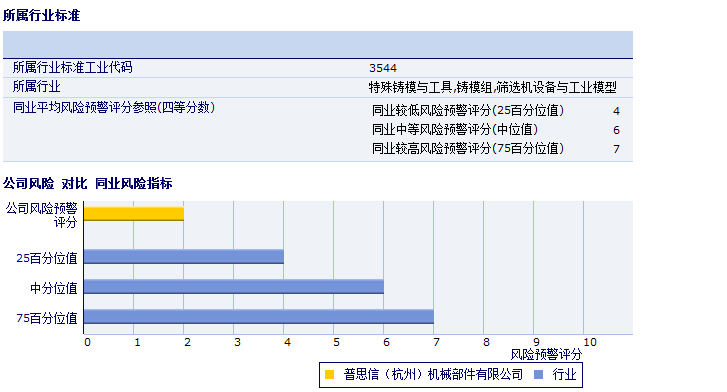The width and height of the screenshot is (727, 392).
Task: Click the 公司风险 对比 同业风险指标 heading
Action: [x=88, y=184]
